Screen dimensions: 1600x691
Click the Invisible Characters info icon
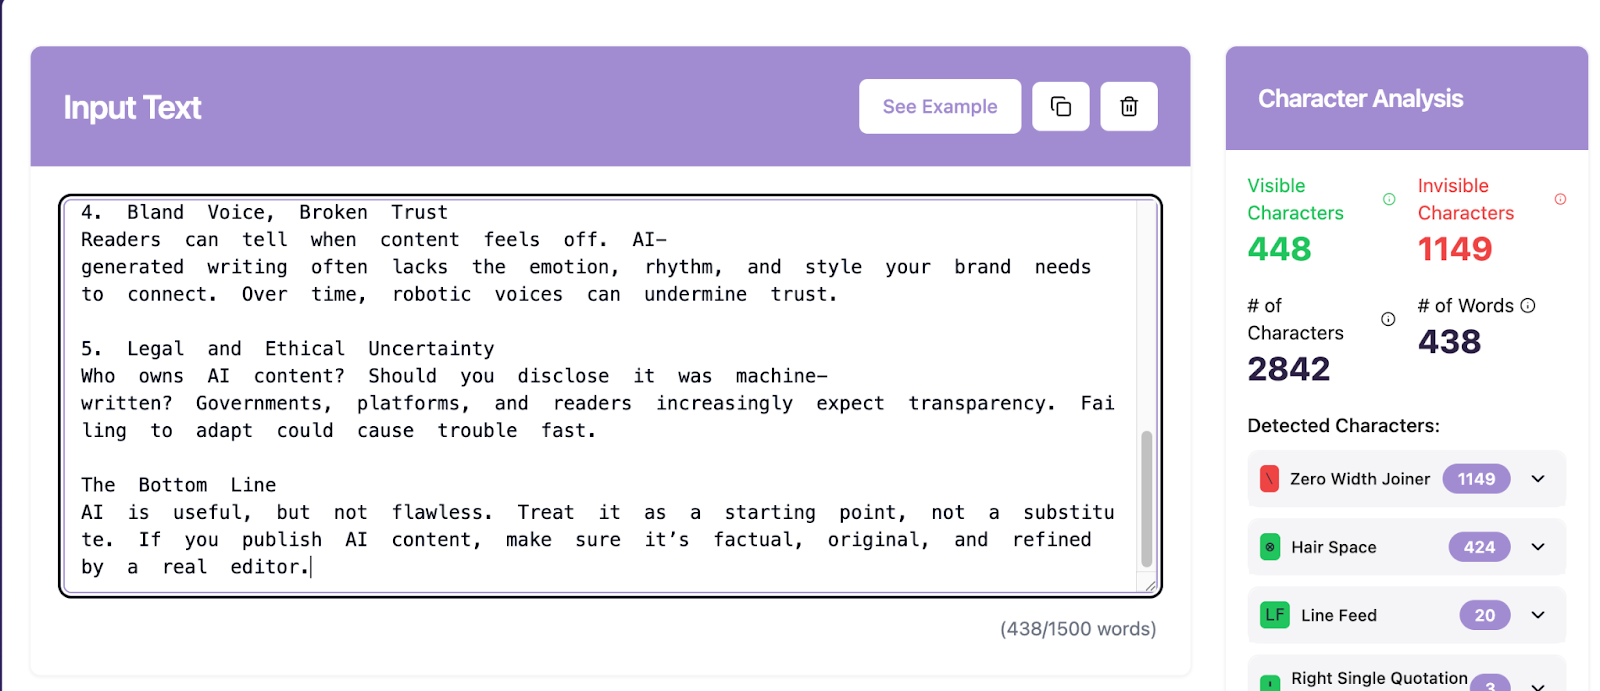tap(1560, 199)
